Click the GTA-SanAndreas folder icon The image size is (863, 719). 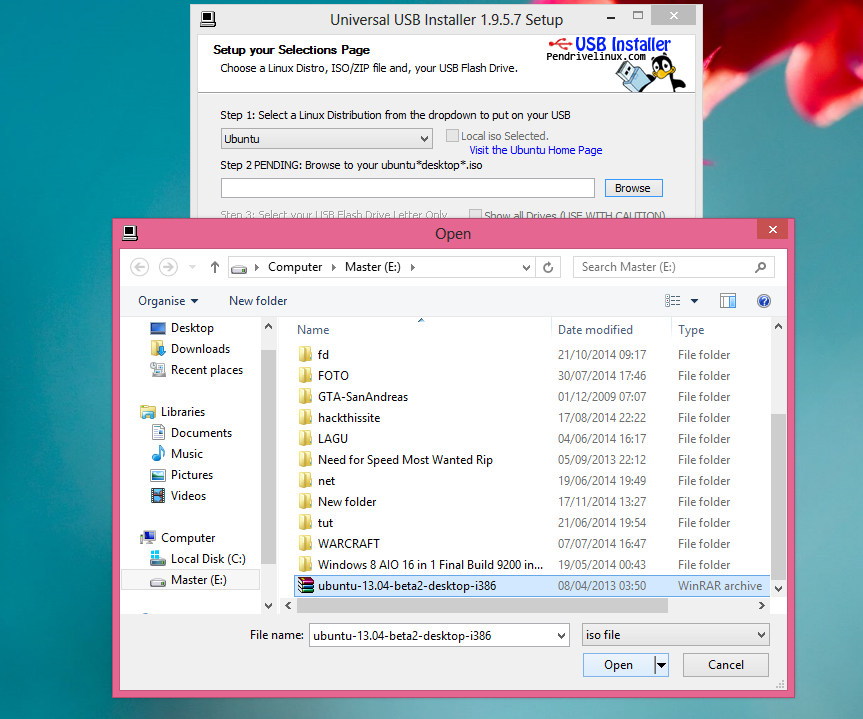(305, 396)
